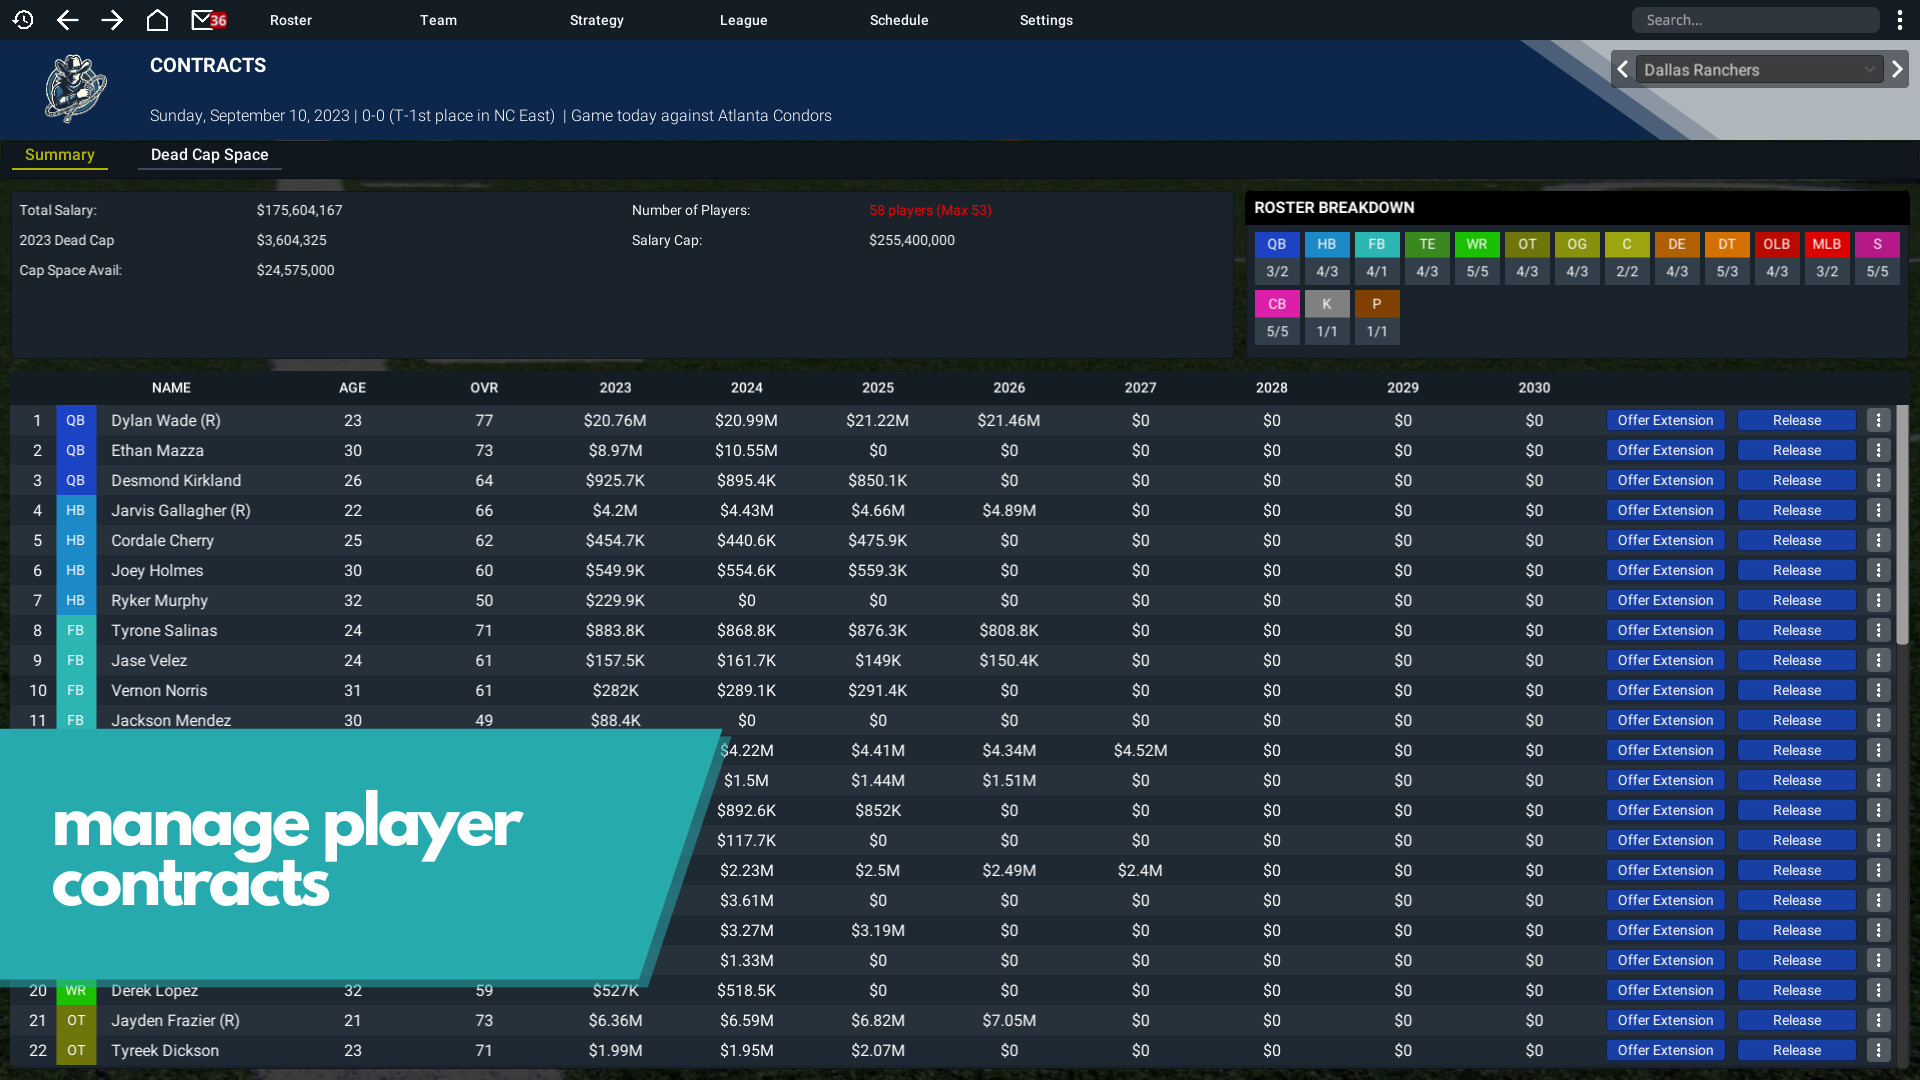This screenshot has height=1080, width=1920.
Task: Click the contracts list scrollbar
Action: (1902, 525)
